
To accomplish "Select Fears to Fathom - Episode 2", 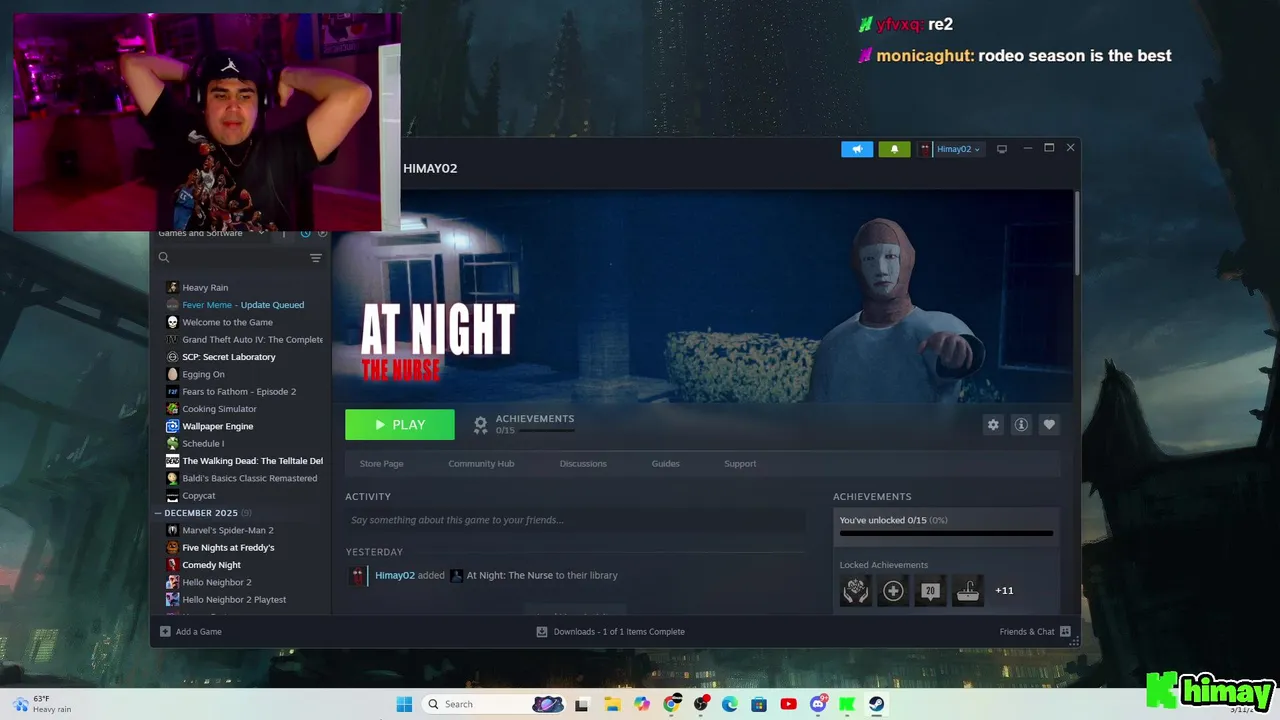I will click(241, 392).
